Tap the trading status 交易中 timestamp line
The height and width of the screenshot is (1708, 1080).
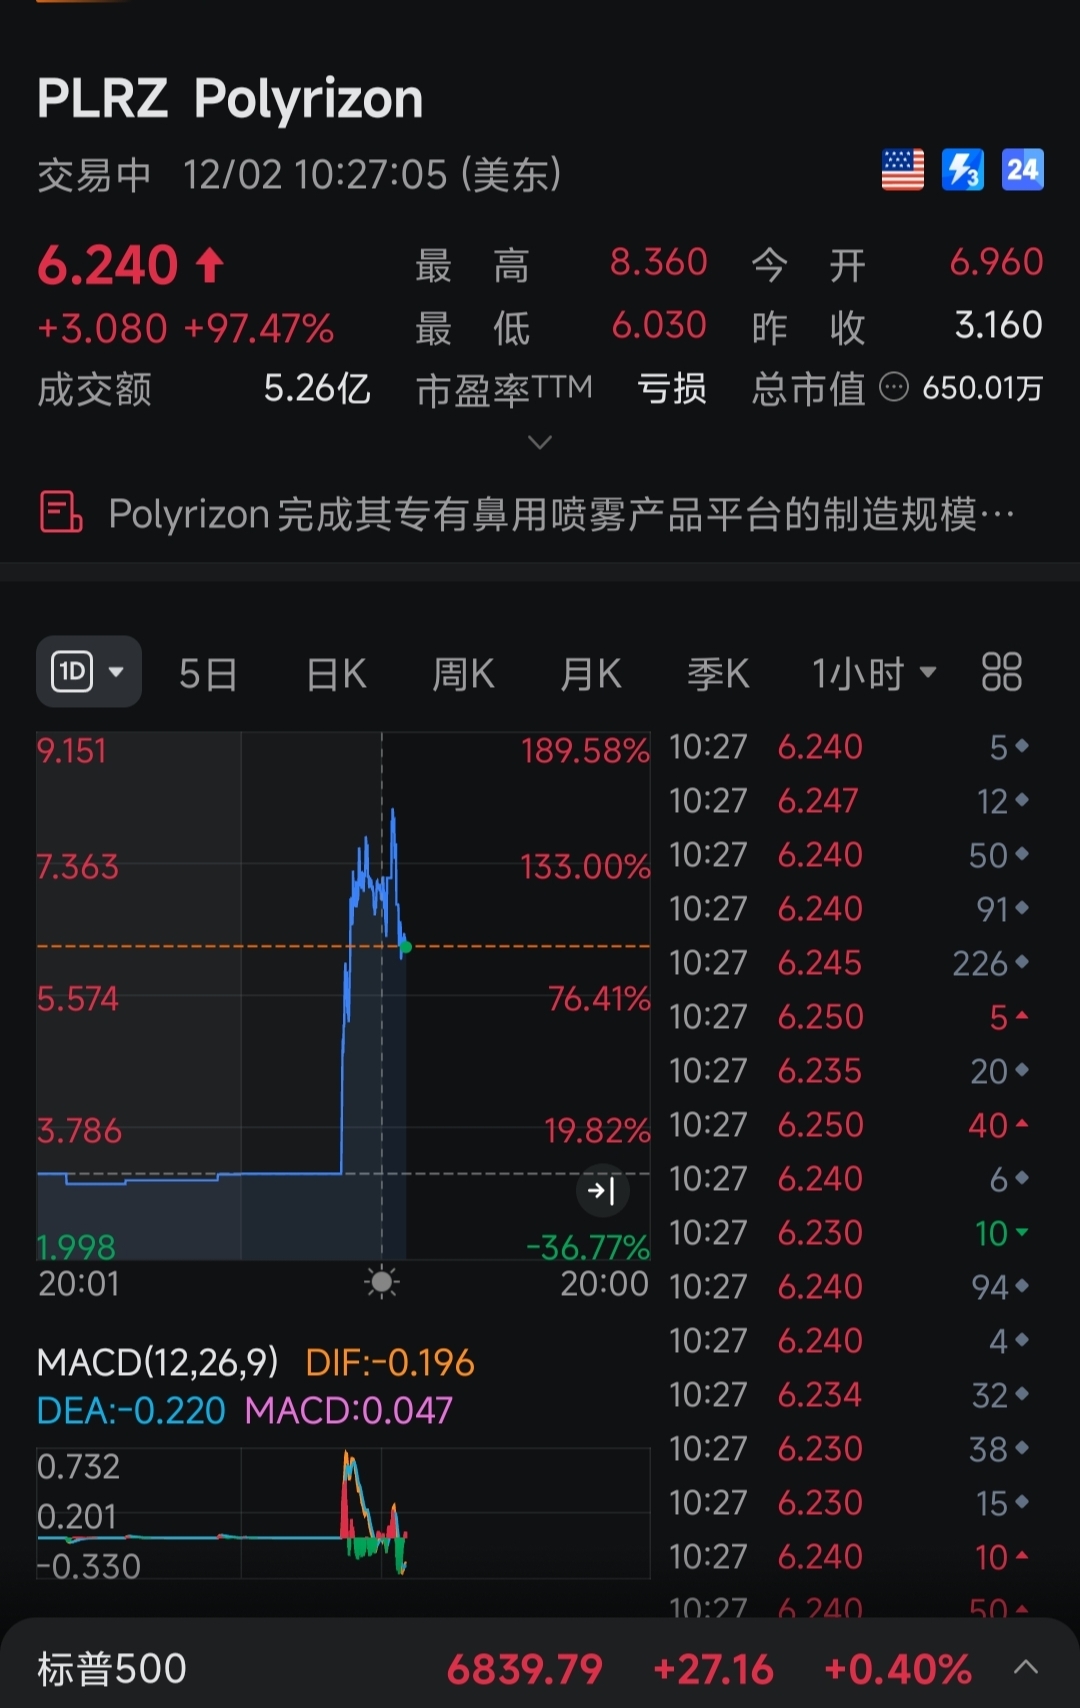click(x=299, y=175)
